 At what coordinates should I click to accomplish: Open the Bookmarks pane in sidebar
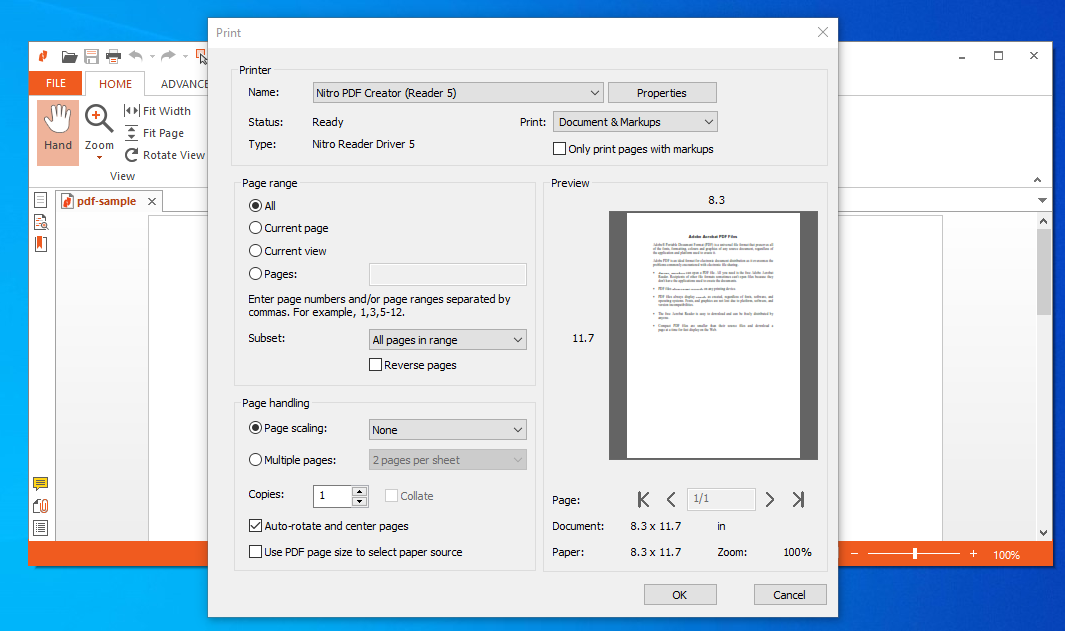41,244
